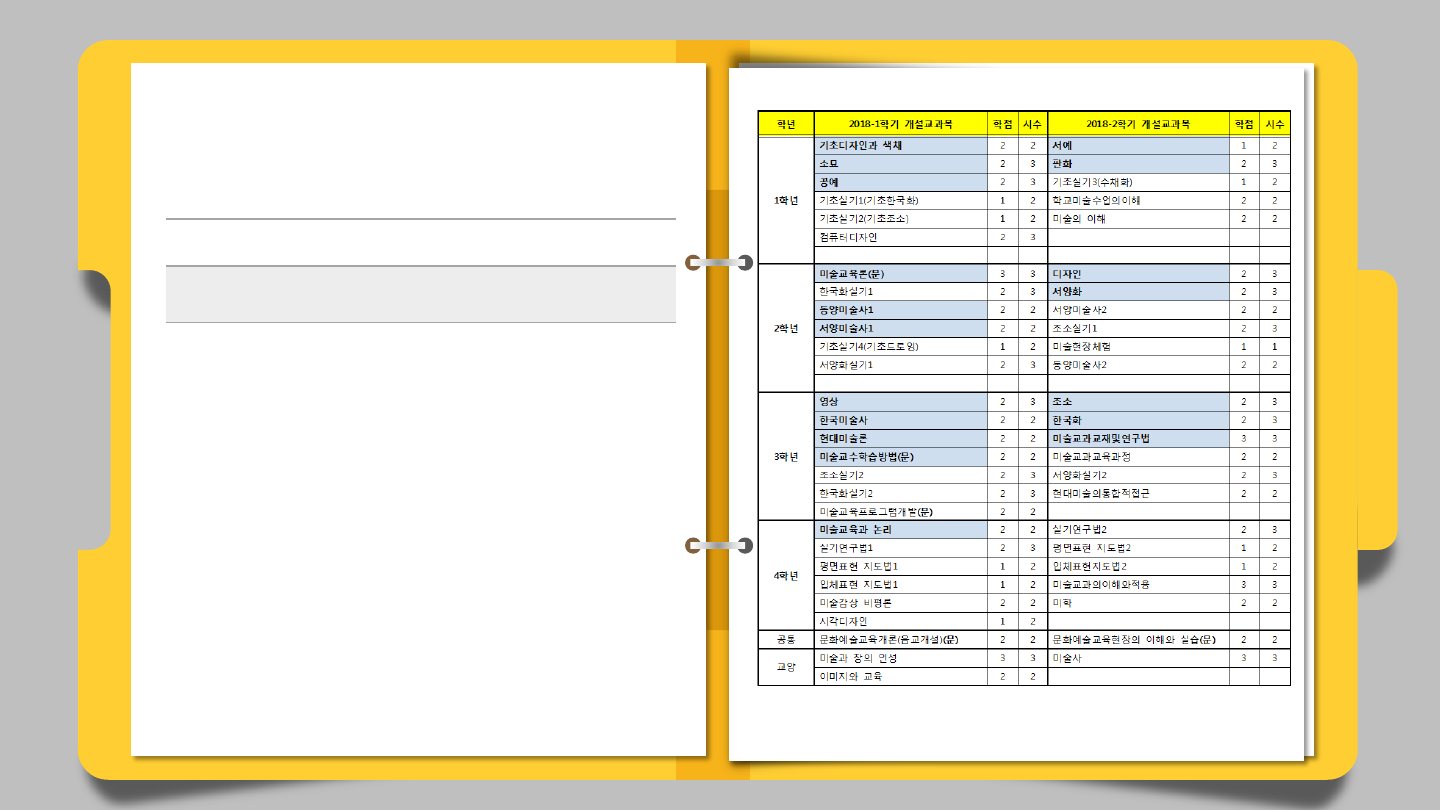Select the left-side folder notch tab

tap(95, 409)
